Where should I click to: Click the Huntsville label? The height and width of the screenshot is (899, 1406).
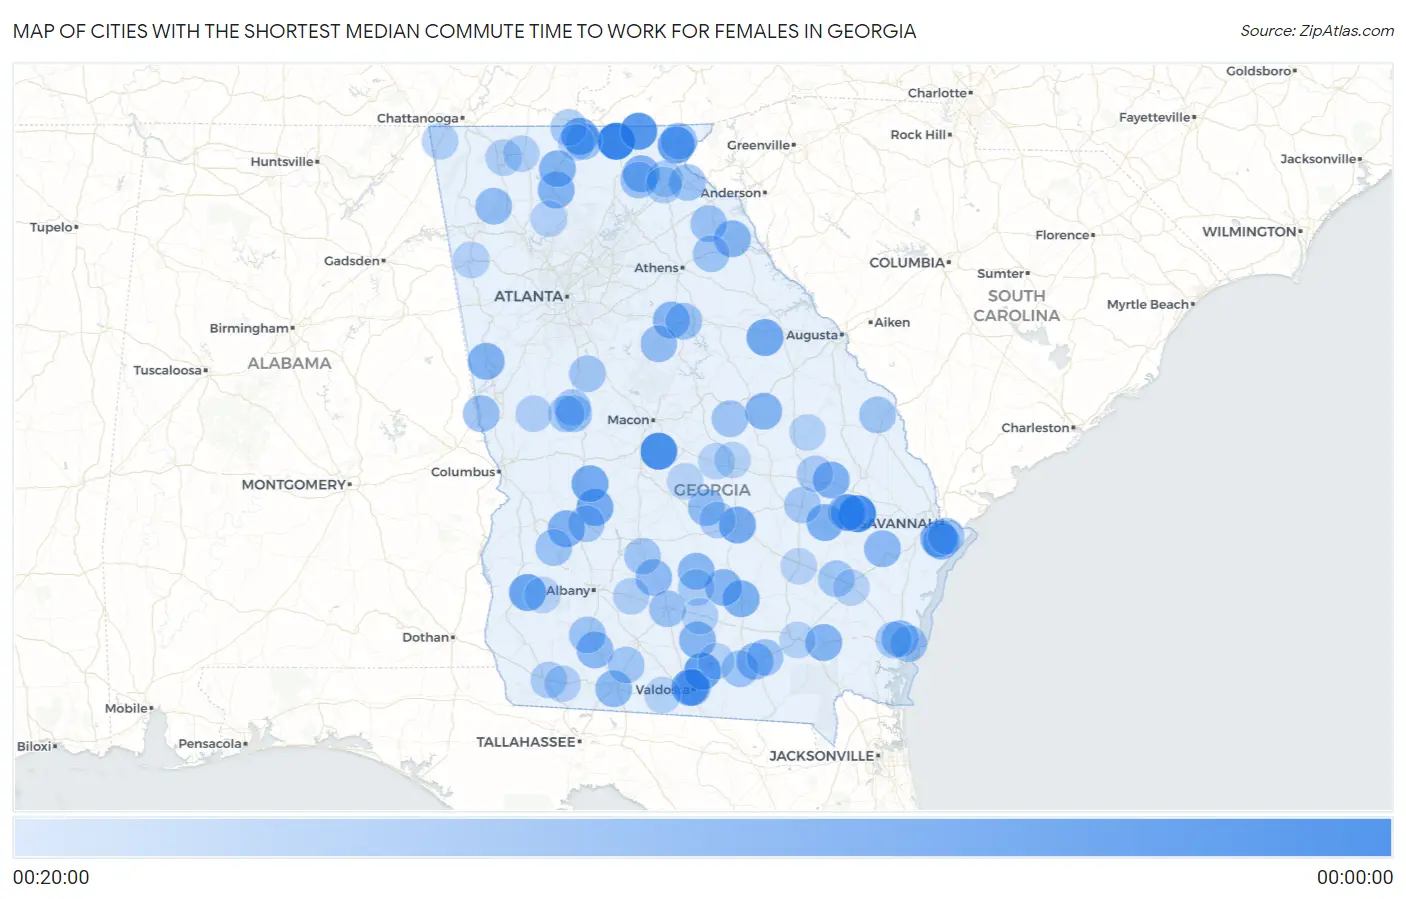[x=282, y=162]
